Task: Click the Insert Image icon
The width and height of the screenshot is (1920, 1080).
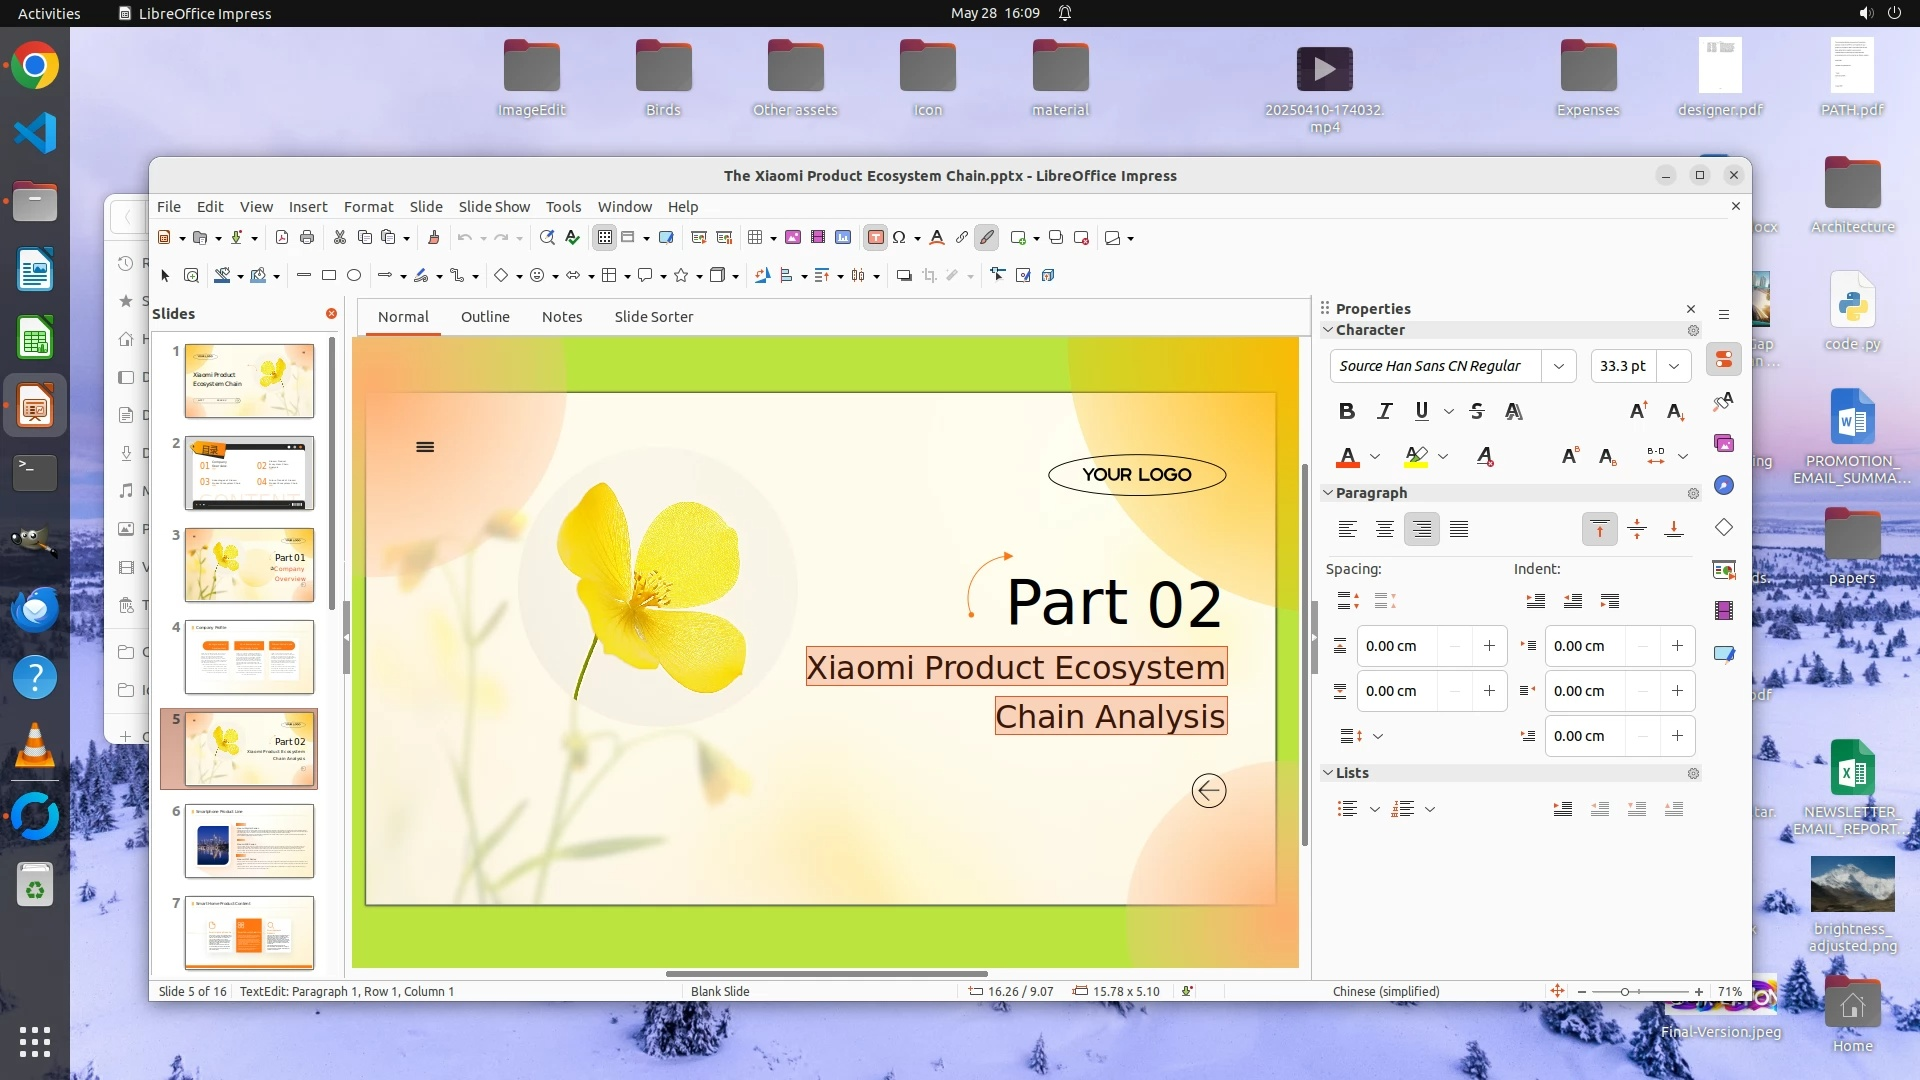Action: [x=793, y=238]
